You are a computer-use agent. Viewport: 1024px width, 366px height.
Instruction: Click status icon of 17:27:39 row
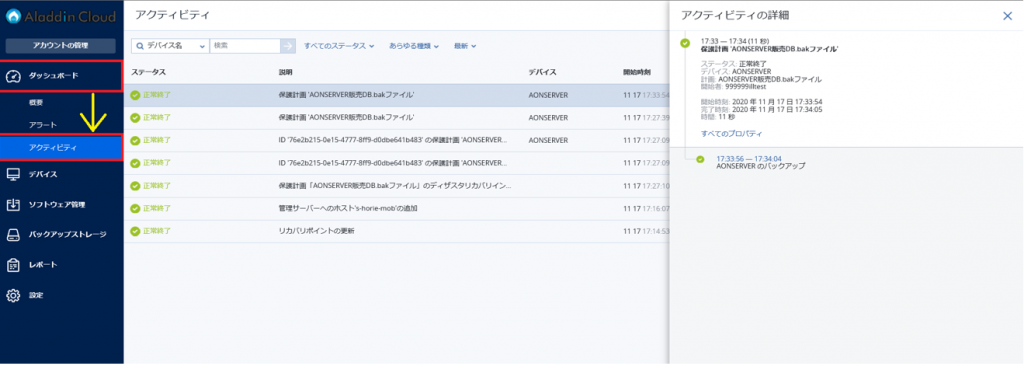[x=135, y=118]
